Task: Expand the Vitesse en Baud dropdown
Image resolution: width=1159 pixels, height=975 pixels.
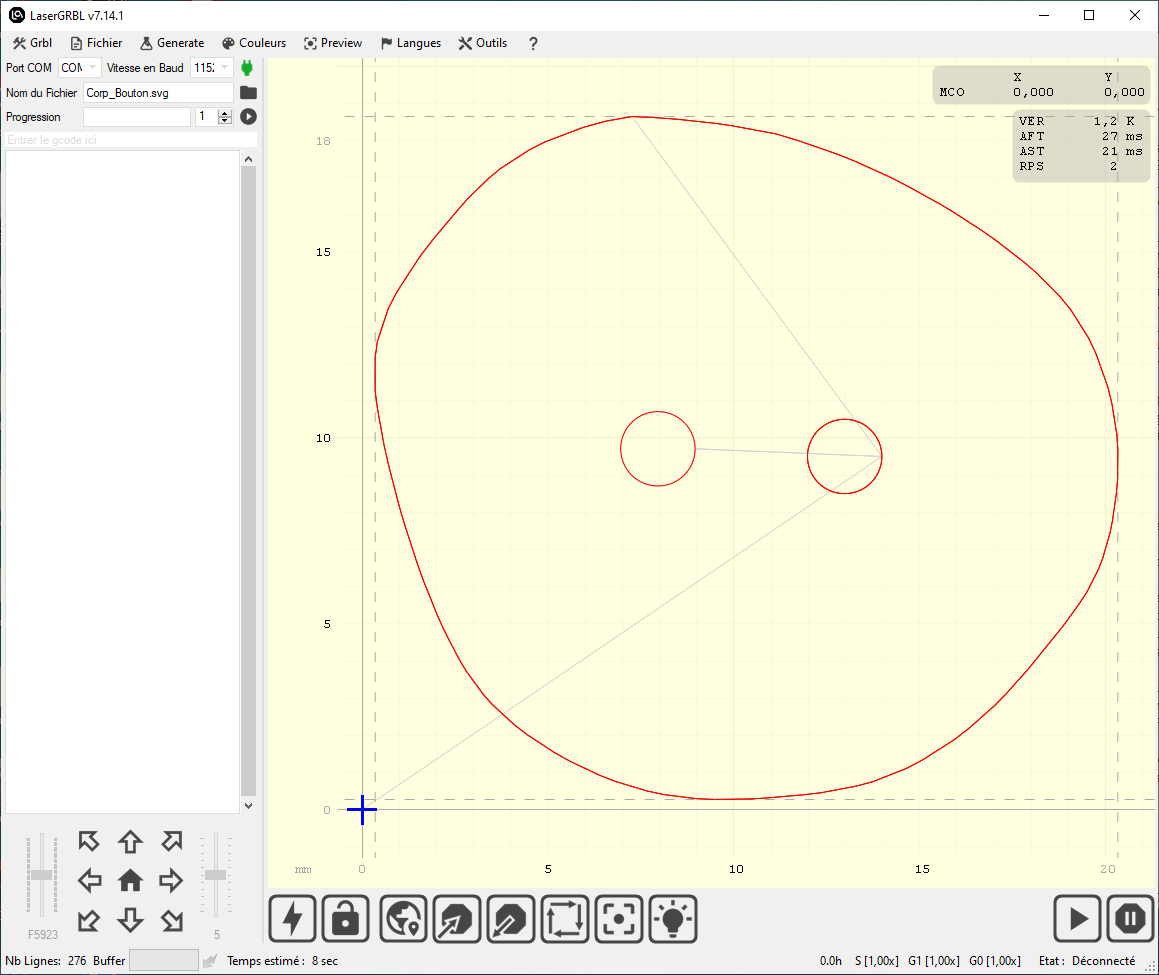Action: click(224, 68)
